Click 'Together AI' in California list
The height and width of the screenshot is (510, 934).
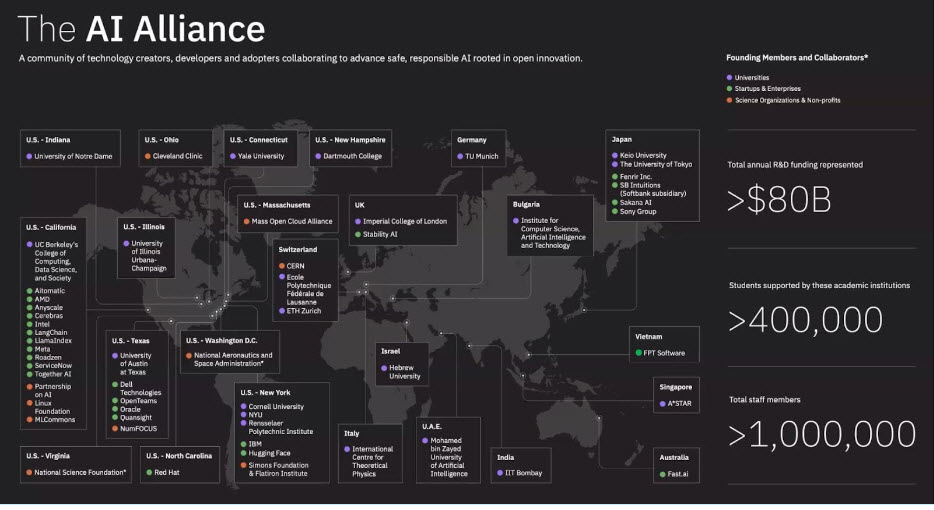click(53, 374)
